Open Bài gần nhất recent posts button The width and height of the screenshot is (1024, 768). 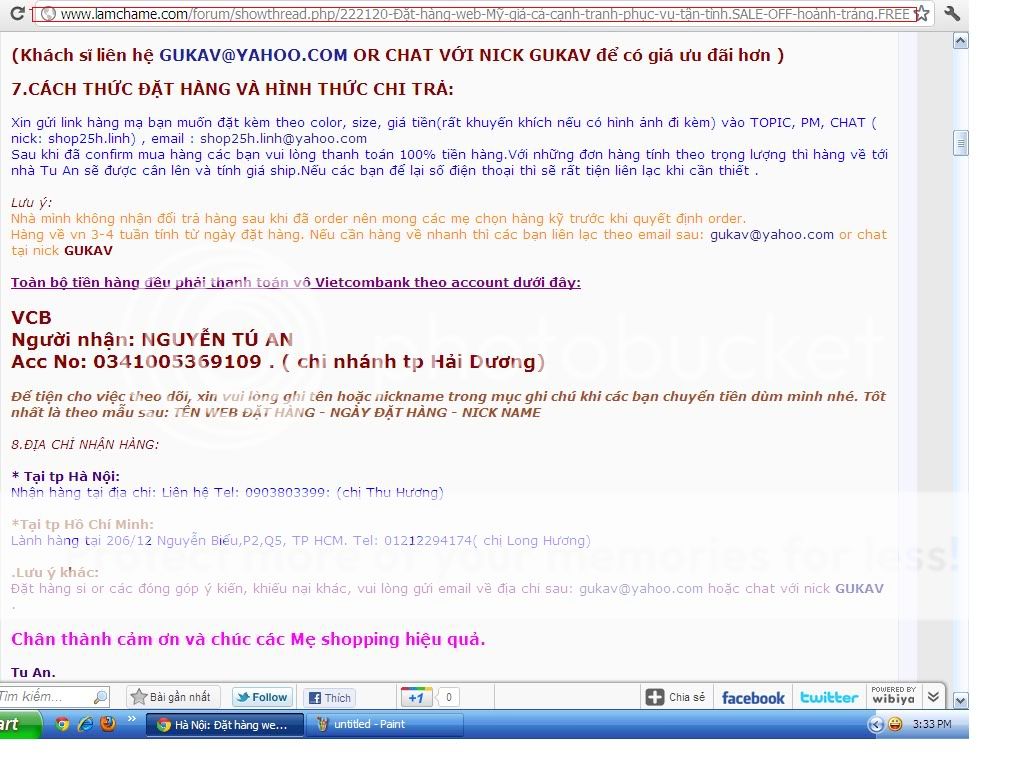tap(172, 697)
